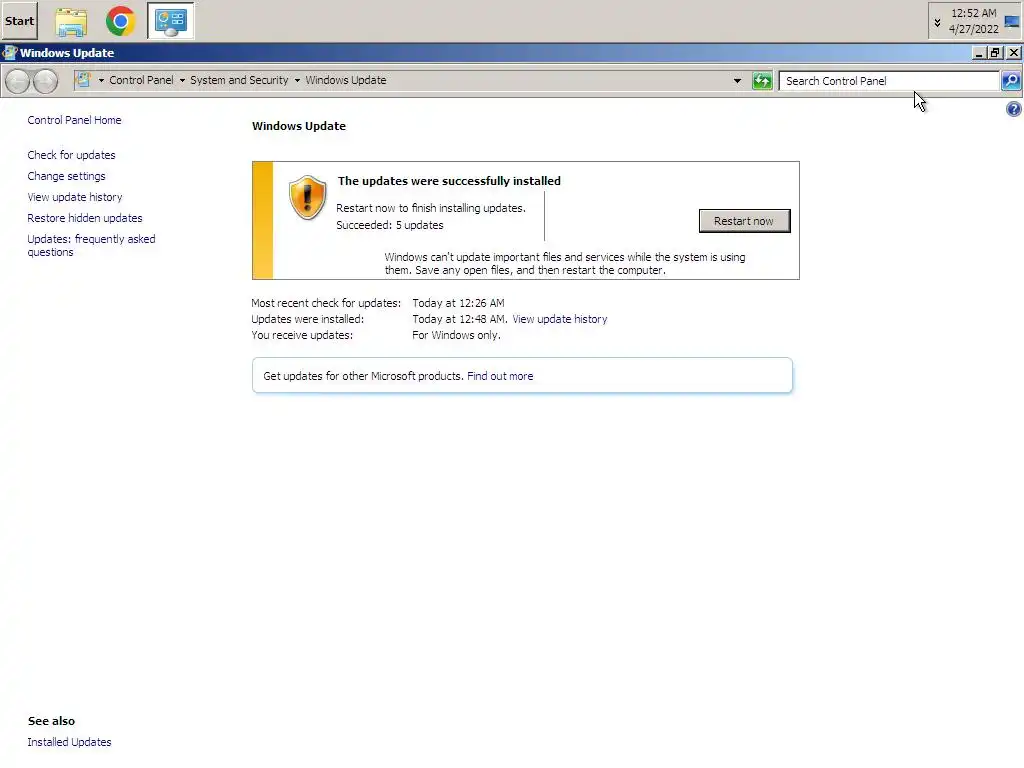Open Updates: frequently asked questions
The image size is (1024, 768).
[91, 246]
